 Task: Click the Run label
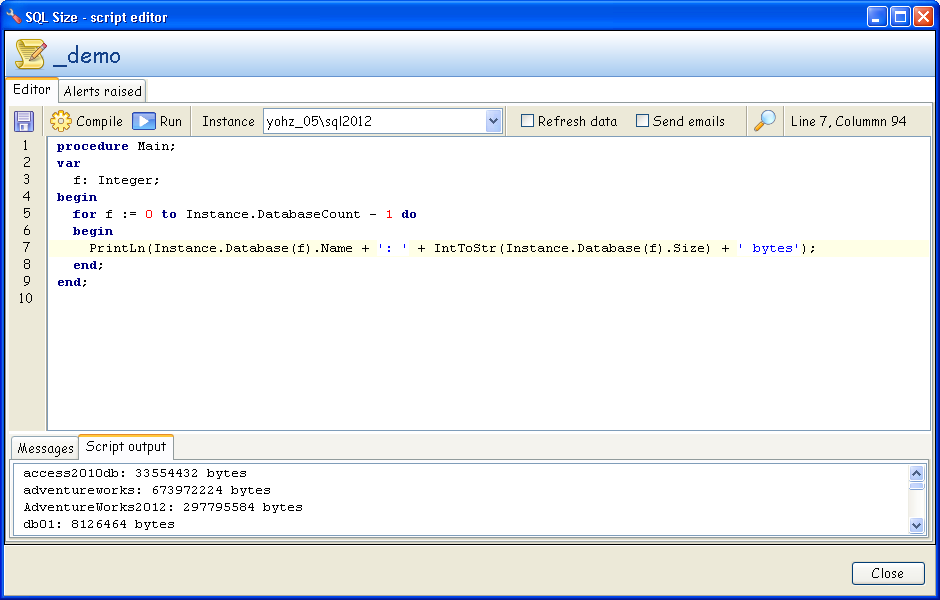tap(171, 121)
